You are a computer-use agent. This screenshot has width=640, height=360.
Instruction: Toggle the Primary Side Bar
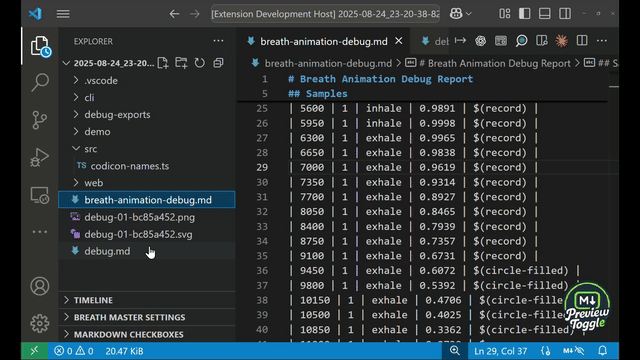(x=524, y=14)
